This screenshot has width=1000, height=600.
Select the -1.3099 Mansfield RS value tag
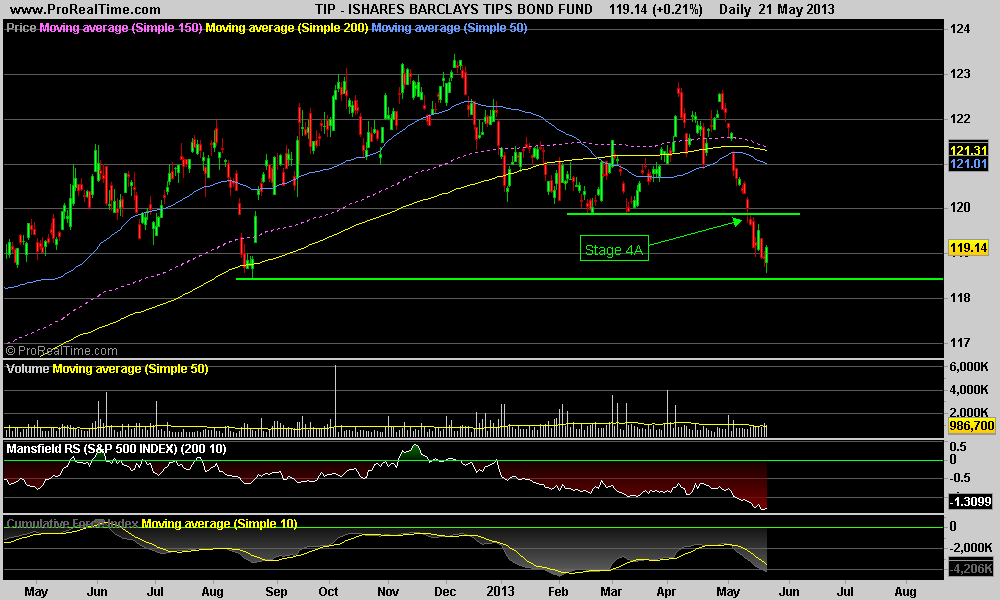[x=970, y=502]
